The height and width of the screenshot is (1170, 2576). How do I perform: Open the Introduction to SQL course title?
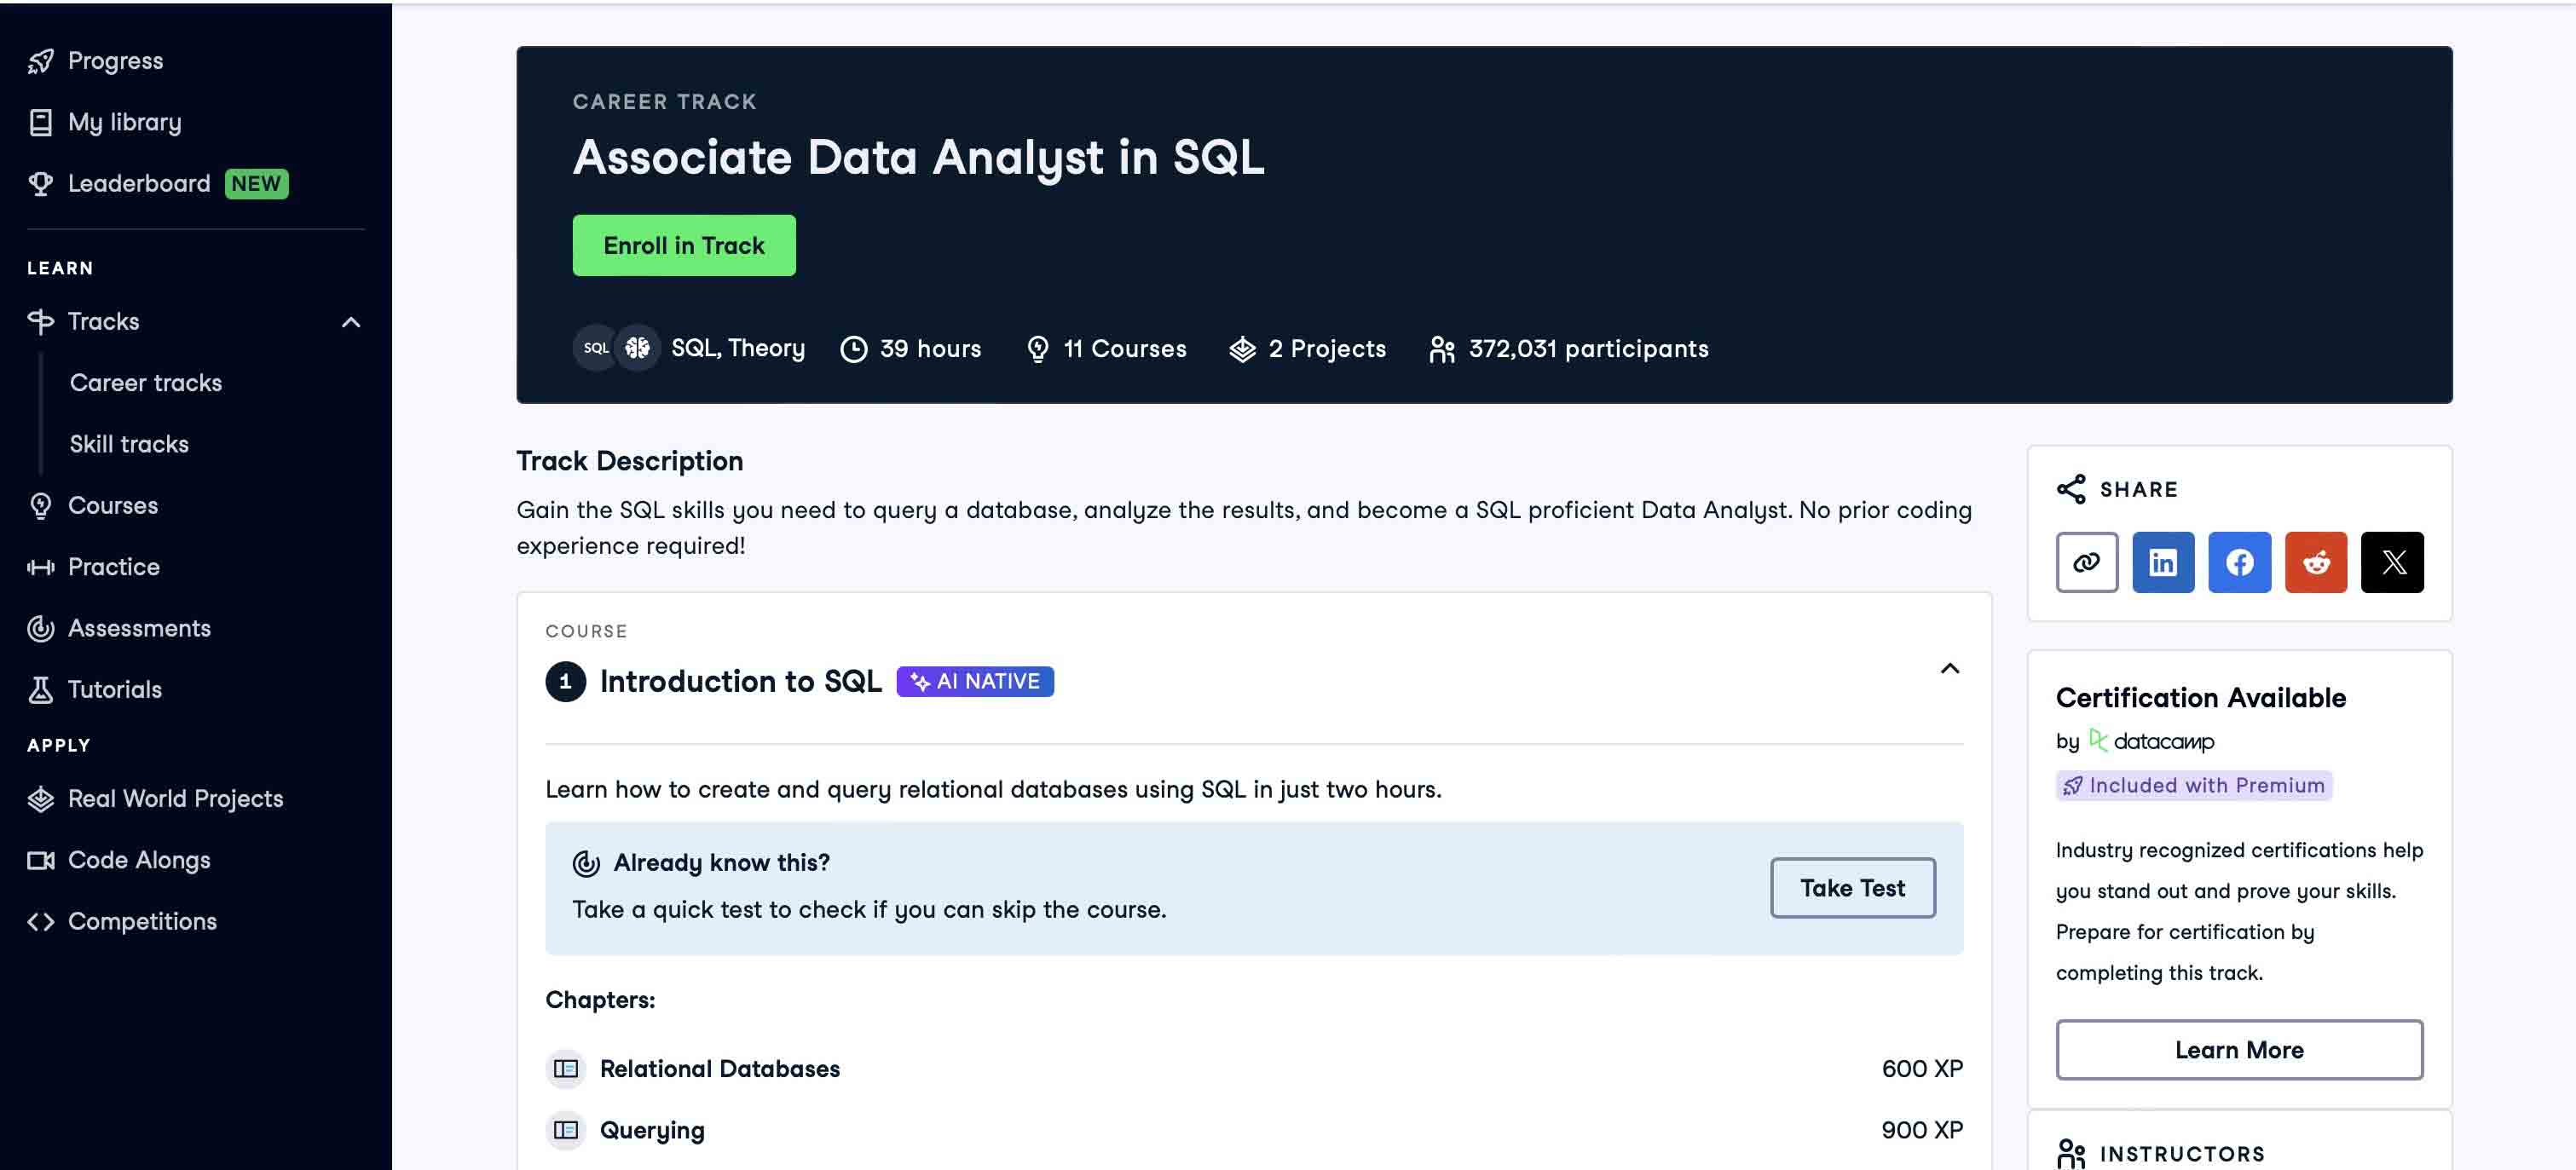741,682
